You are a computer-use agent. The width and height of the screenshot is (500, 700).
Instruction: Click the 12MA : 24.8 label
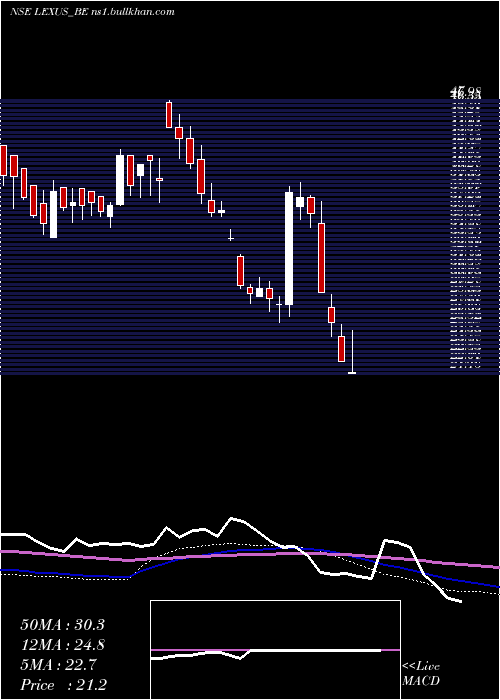tap(63, 645)
